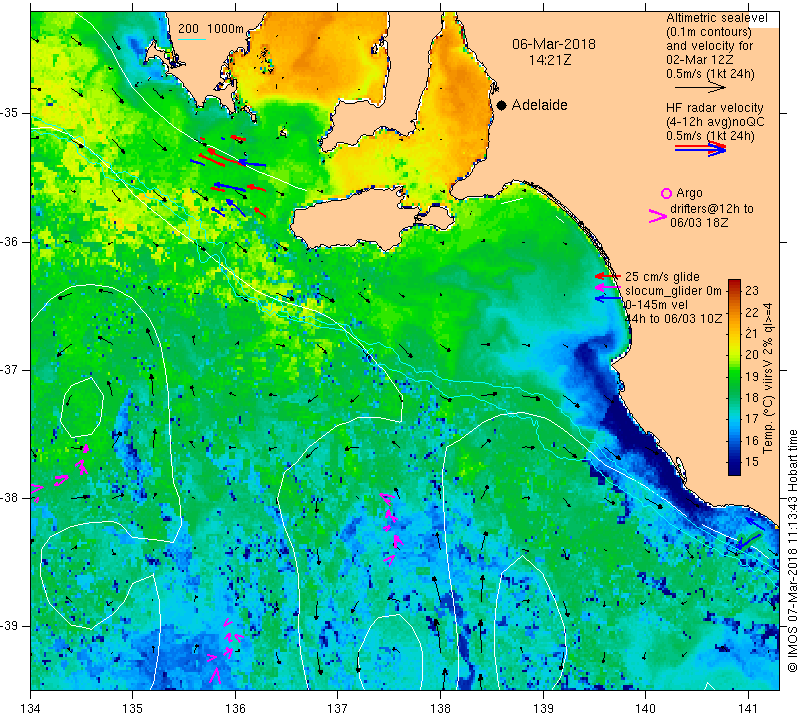800x720 pixels.
Task: Click the 'Altimetric sealevel' legend heading
Action: [x=716, y=18]
